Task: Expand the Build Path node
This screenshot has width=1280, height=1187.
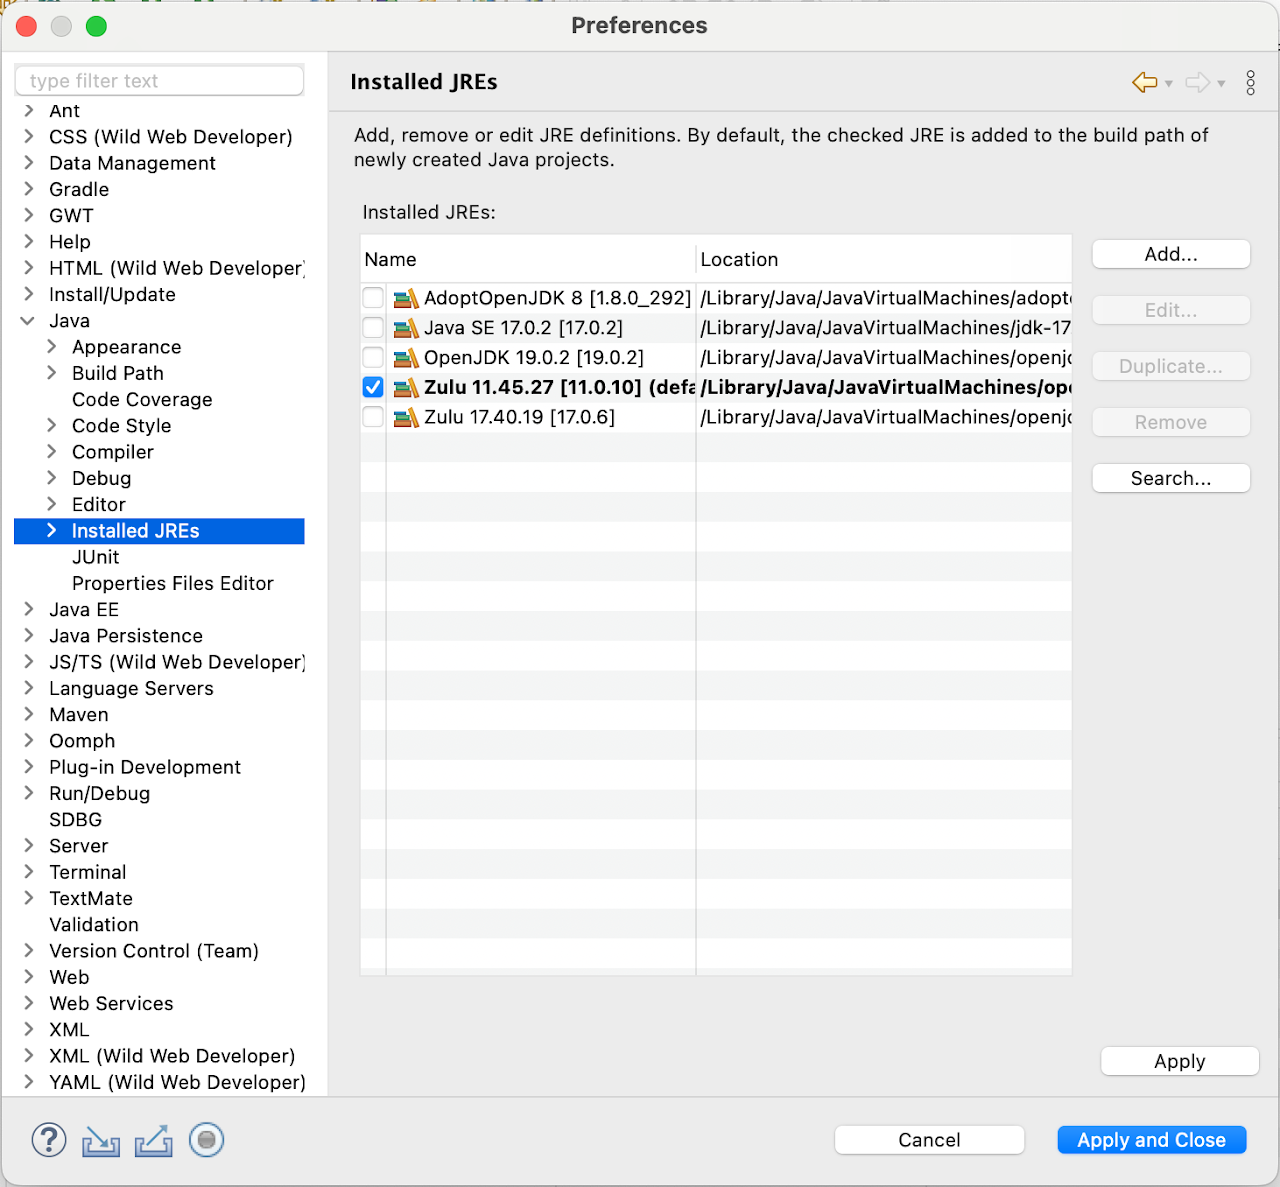Action: click(51, 373)
